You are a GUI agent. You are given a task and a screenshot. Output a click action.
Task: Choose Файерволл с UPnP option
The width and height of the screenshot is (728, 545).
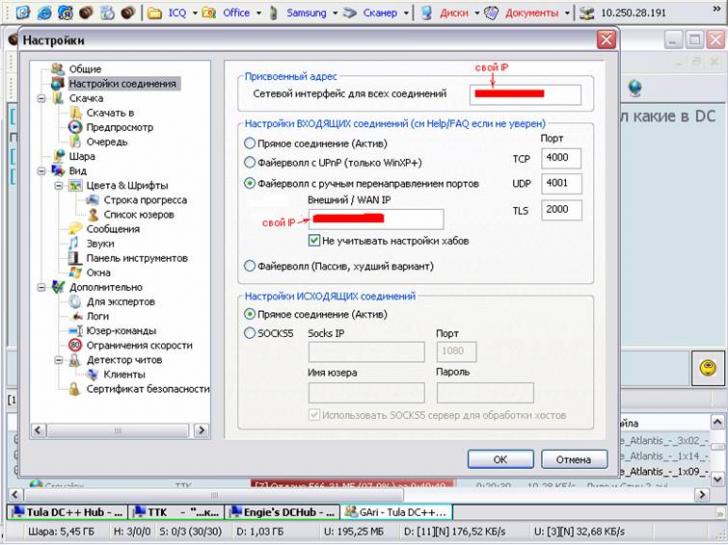[x=250, y=162]
